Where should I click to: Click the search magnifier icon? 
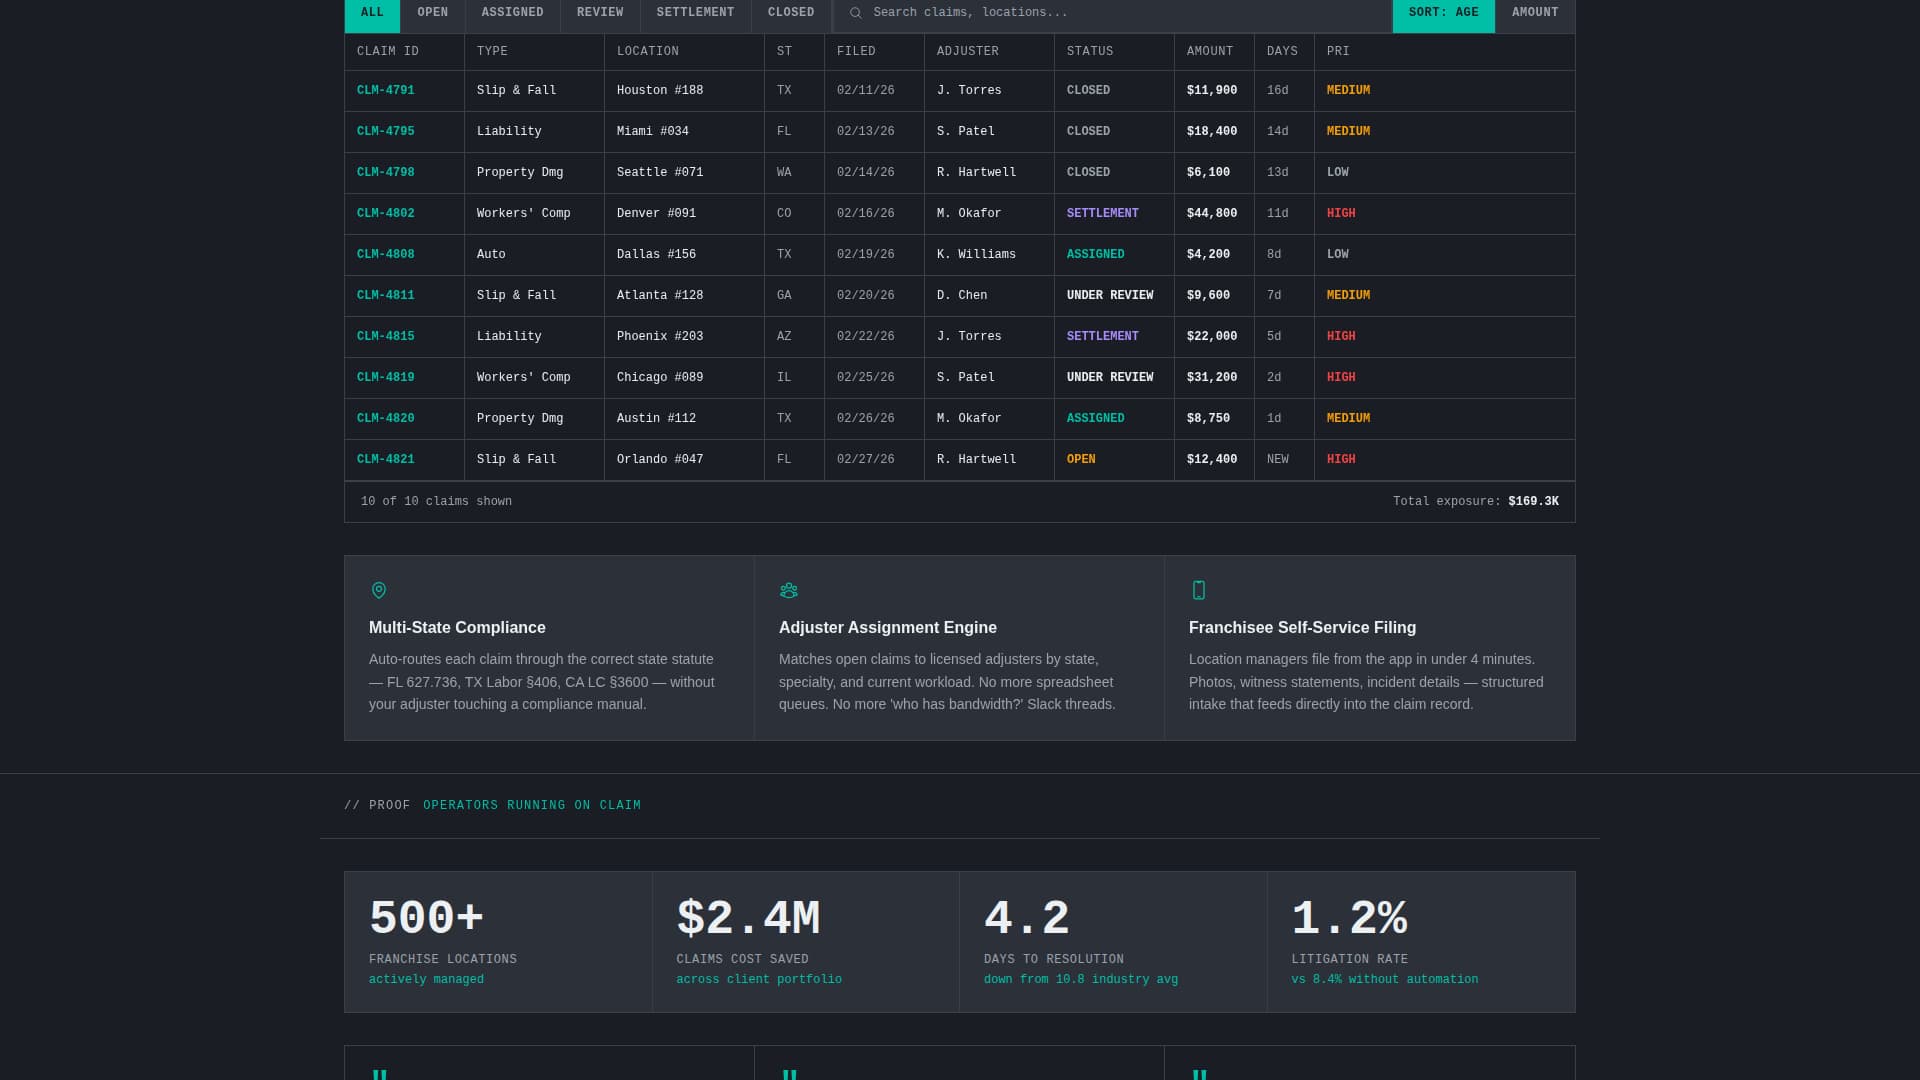(x=855, y=13)
